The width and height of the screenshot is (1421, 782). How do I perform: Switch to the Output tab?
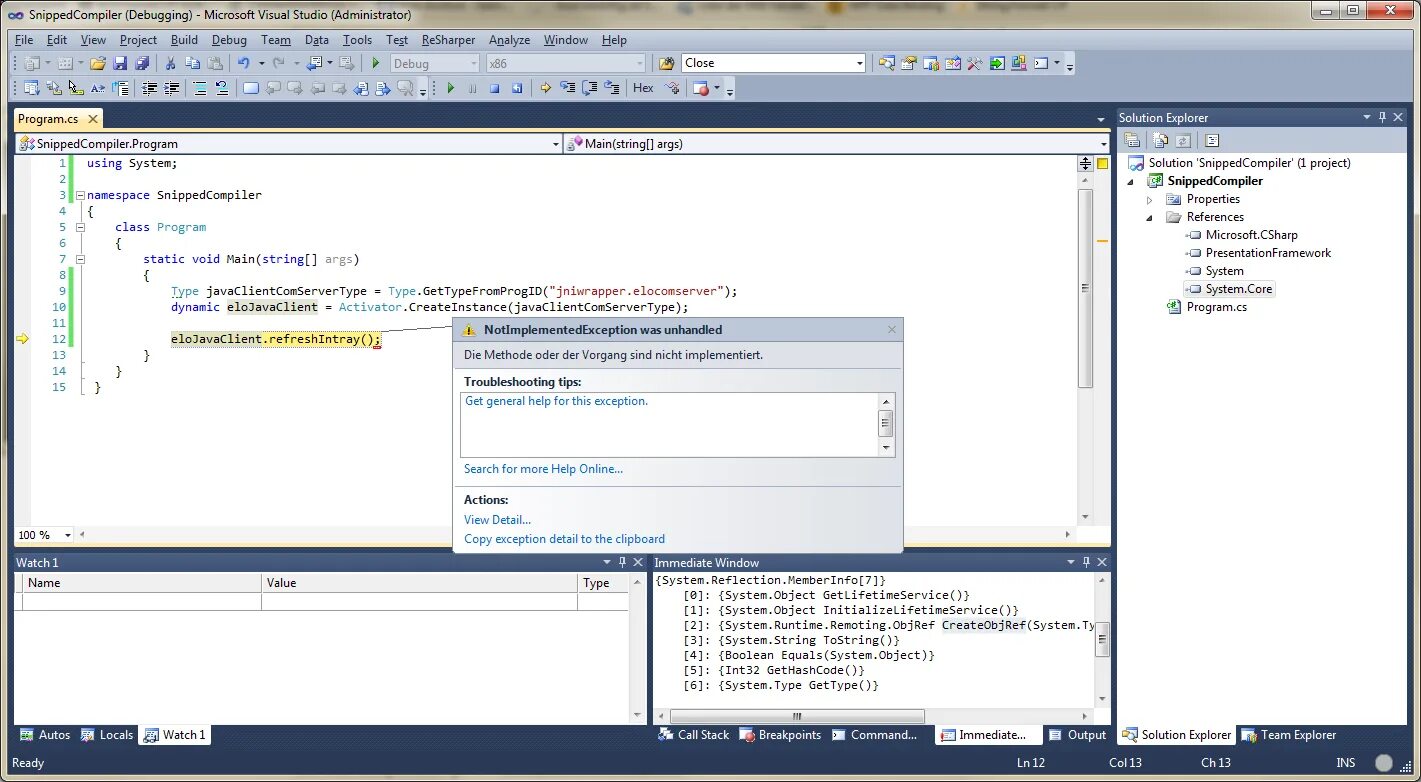[1078, 735]
